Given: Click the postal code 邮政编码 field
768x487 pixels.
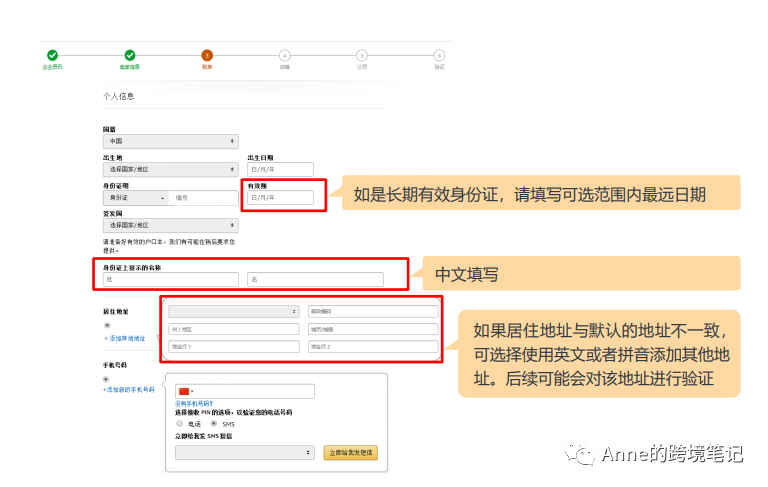Looking at the screenshot, I should click(x=373, y=311).
